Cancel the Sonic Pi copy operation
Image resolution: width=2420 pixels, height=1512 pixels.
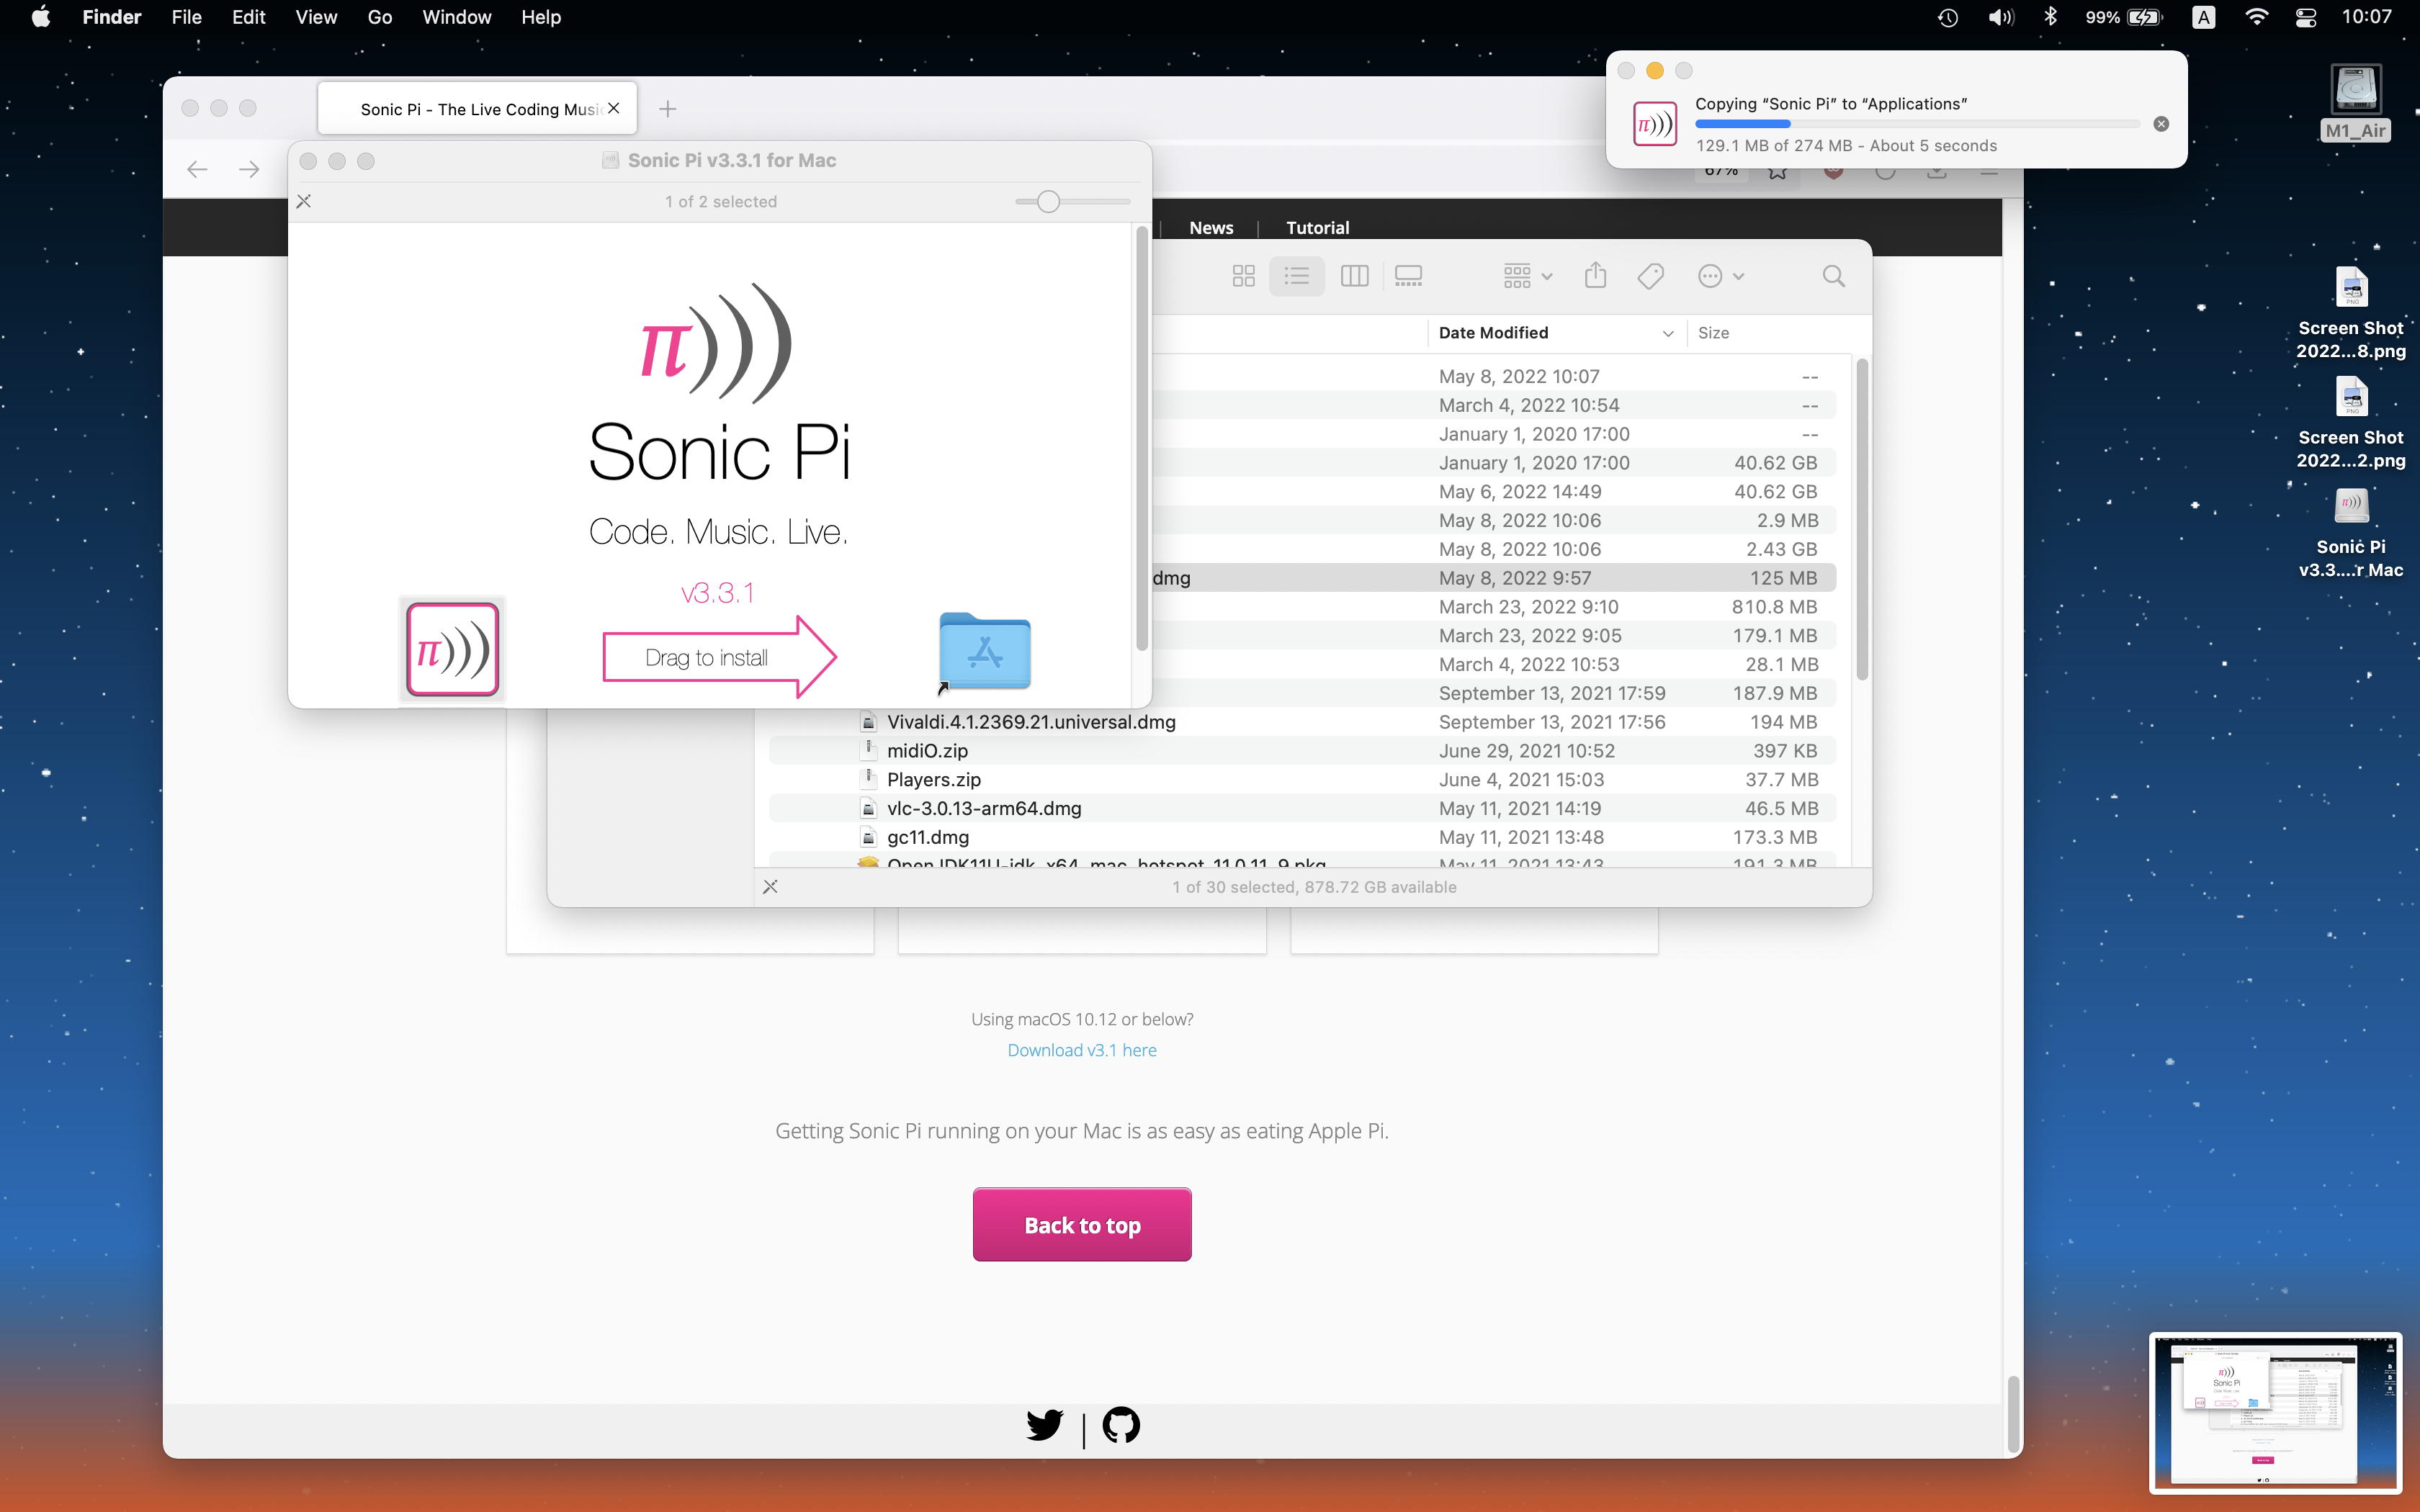[x=2161, y=124]
